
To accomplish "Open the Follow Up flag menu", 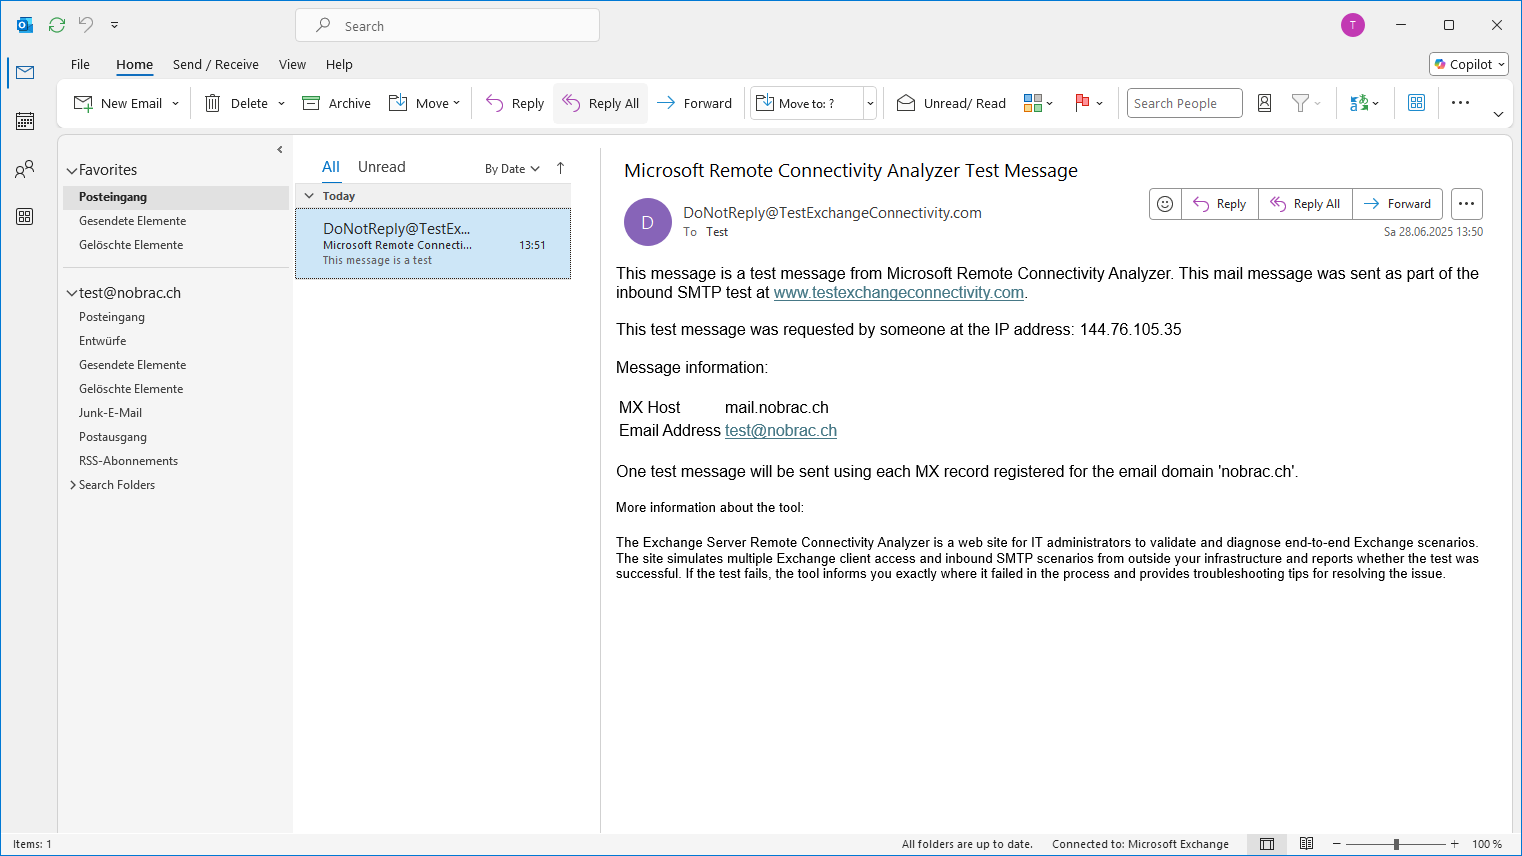I will pyautogui.click(x=1088, y=103).
